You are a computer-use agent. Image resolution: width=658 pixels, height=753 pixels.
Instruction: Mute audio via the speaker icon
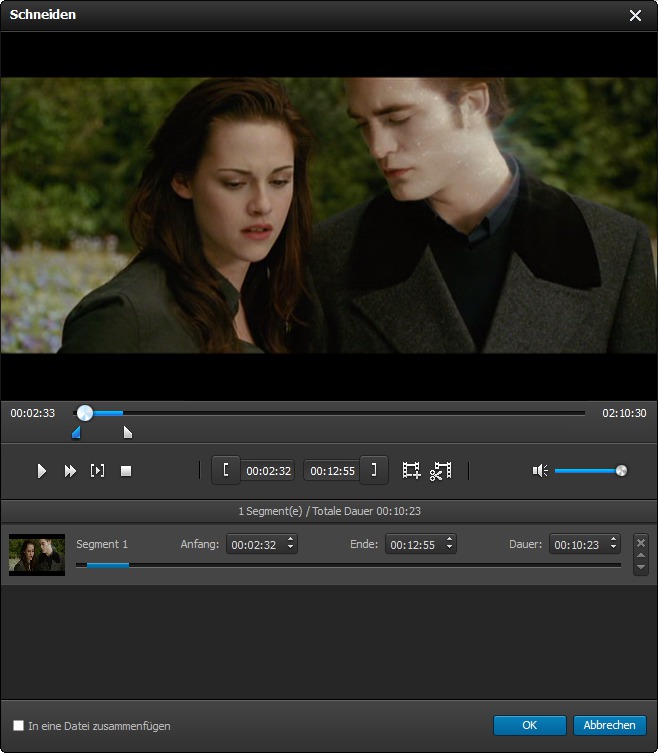(x=540, y=471)
